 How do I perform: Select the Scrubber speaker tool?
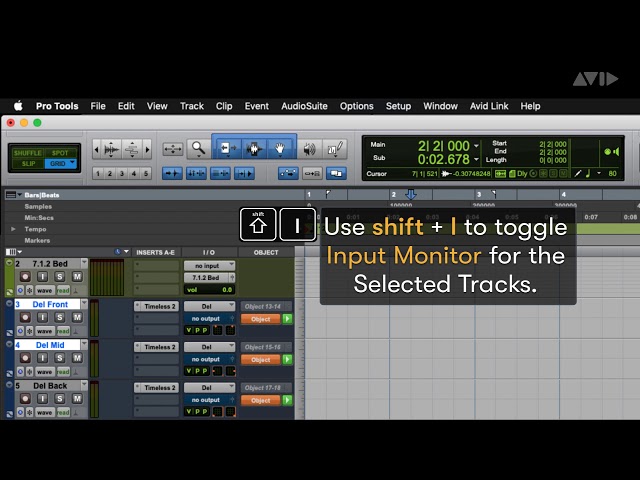coord(309,149)
